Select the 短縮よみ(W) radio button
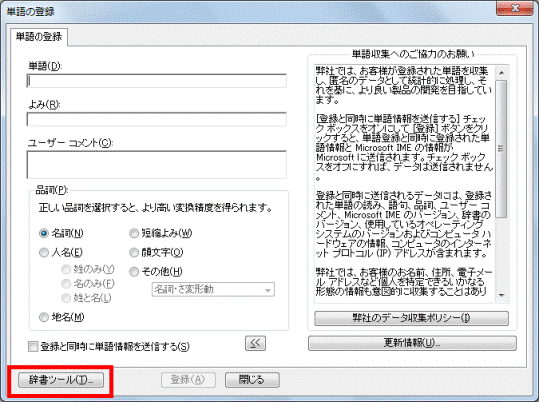 134,233
